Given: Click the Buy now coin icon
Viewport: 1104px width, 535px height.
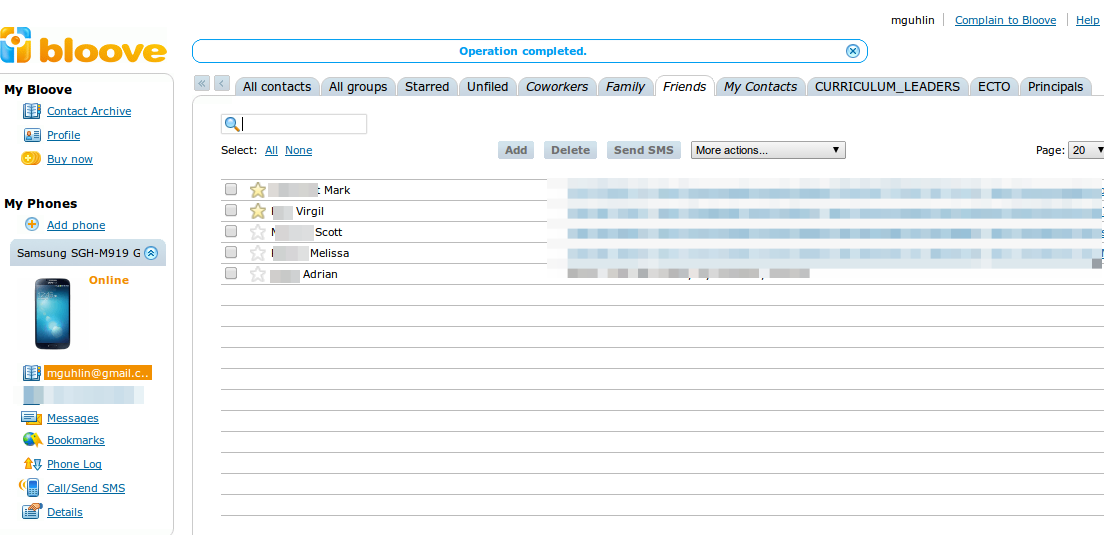Looking at the screenshot, I should (x=32, y=159).
